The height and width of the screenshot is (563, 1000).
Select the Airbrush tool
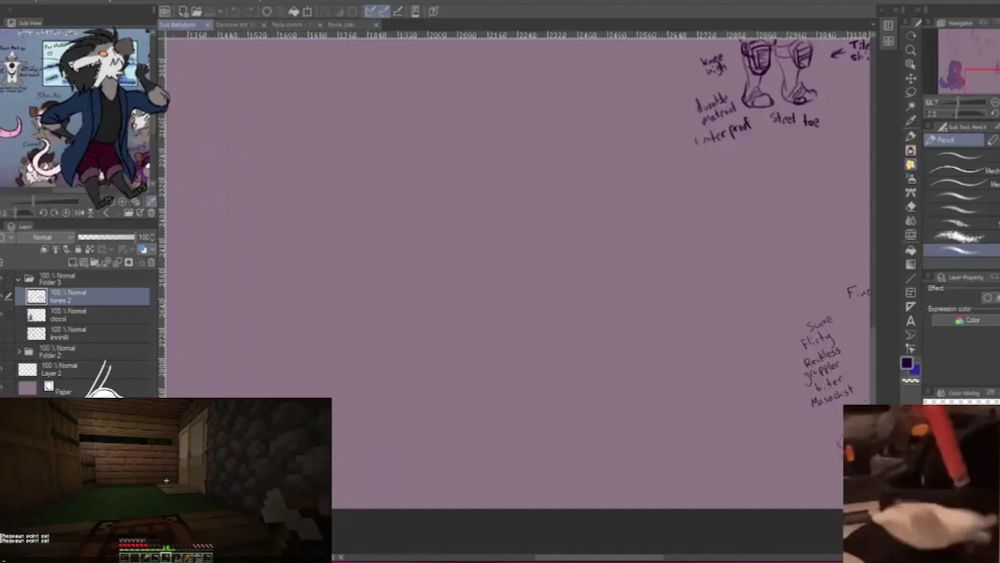[x=911, y=179]
